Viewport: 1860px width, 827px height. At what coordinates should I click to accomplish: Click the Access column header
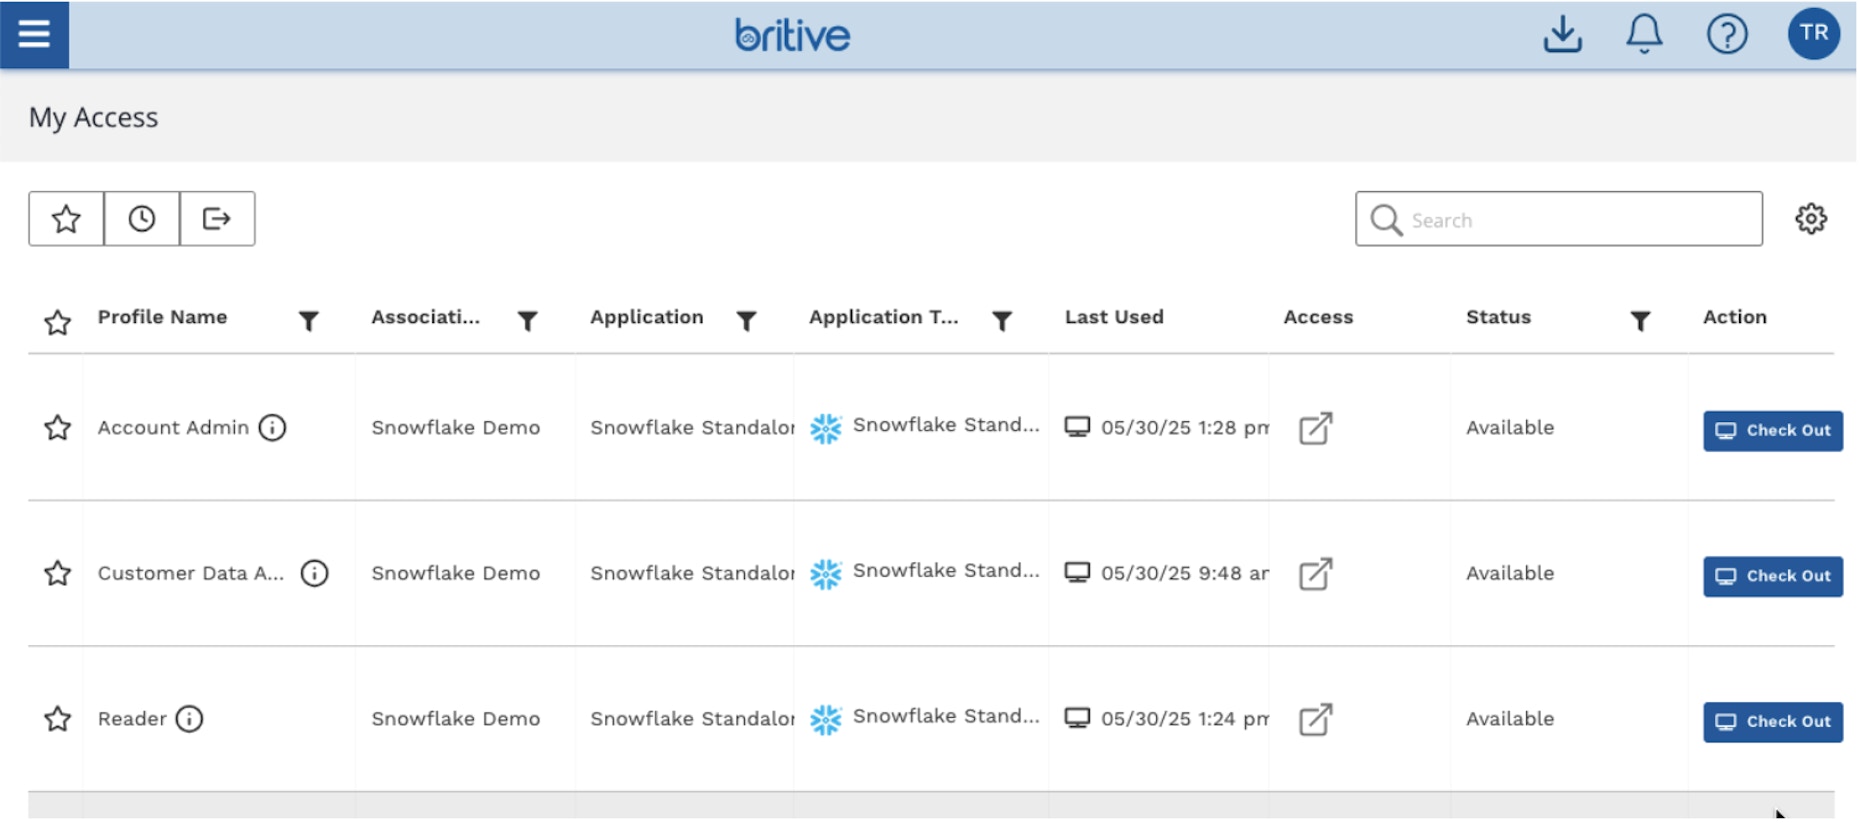click(1318, 317)
